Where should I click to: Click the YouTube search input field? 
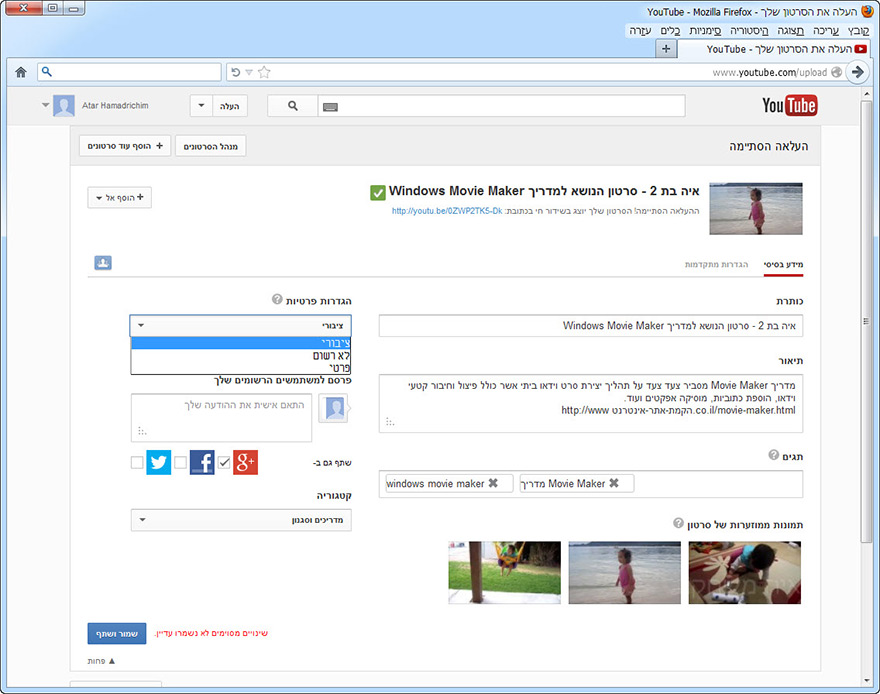point(502,105)
